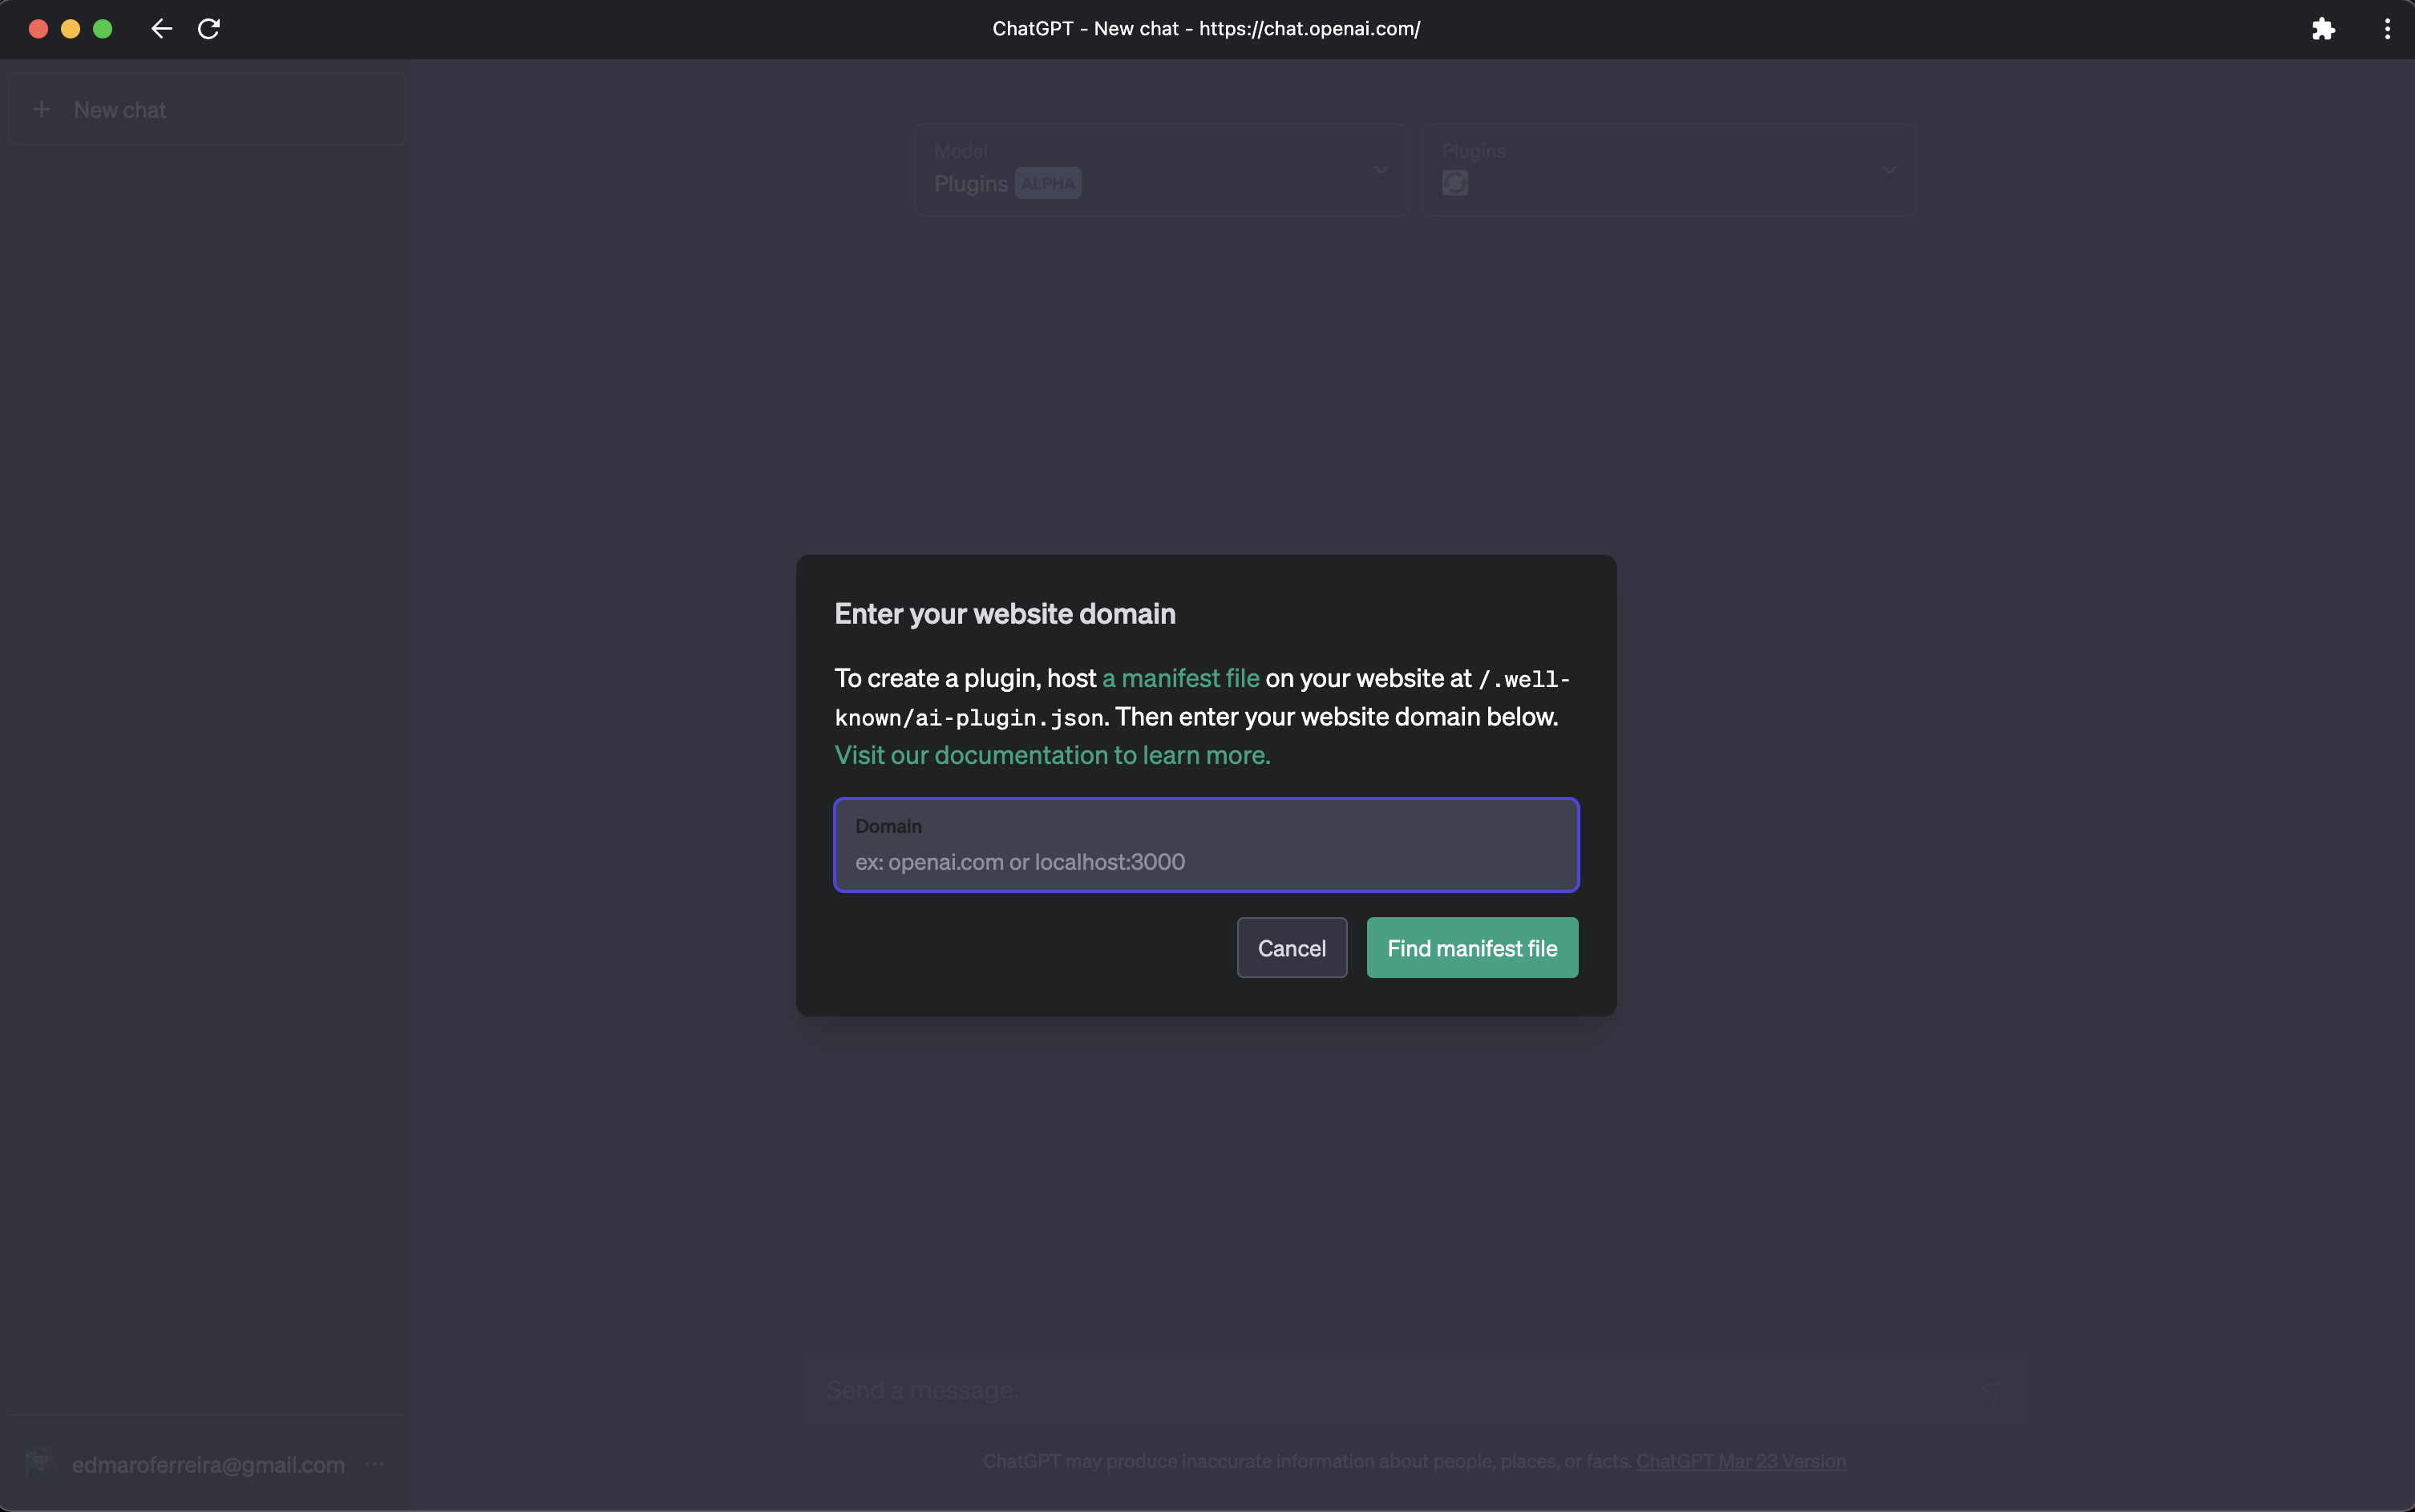Open the three-dot browser menu

(x=2387, y=29)
